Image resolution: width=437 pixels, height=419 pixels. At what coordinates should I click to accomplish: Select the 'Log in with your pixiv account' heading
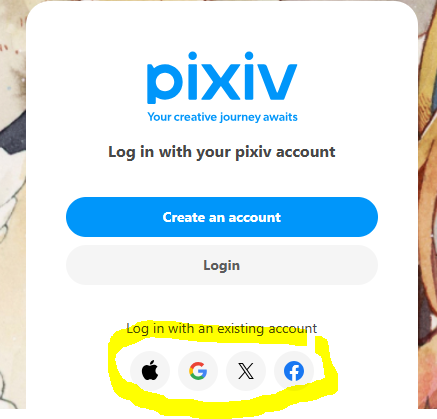222,152
